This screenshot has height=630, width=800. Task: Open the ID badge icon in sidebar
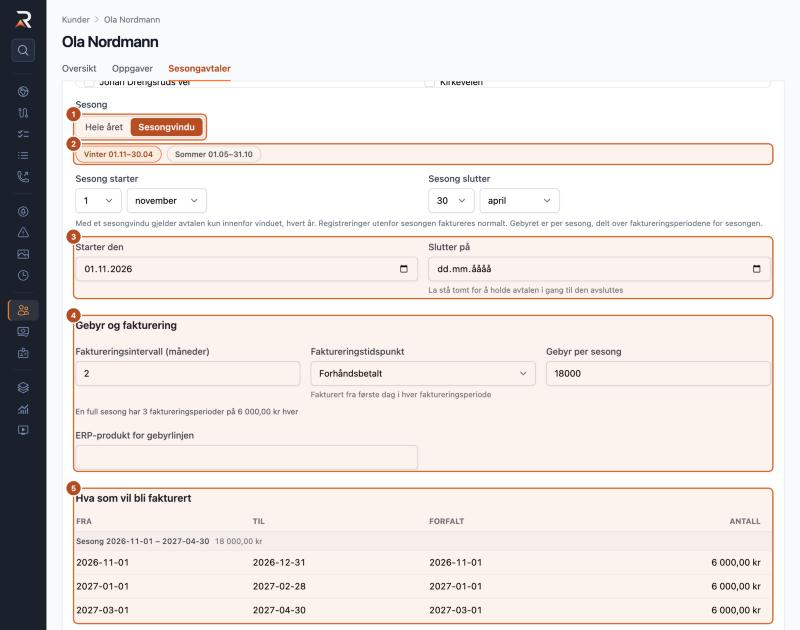pyautogui.click(x=23, y=353)
